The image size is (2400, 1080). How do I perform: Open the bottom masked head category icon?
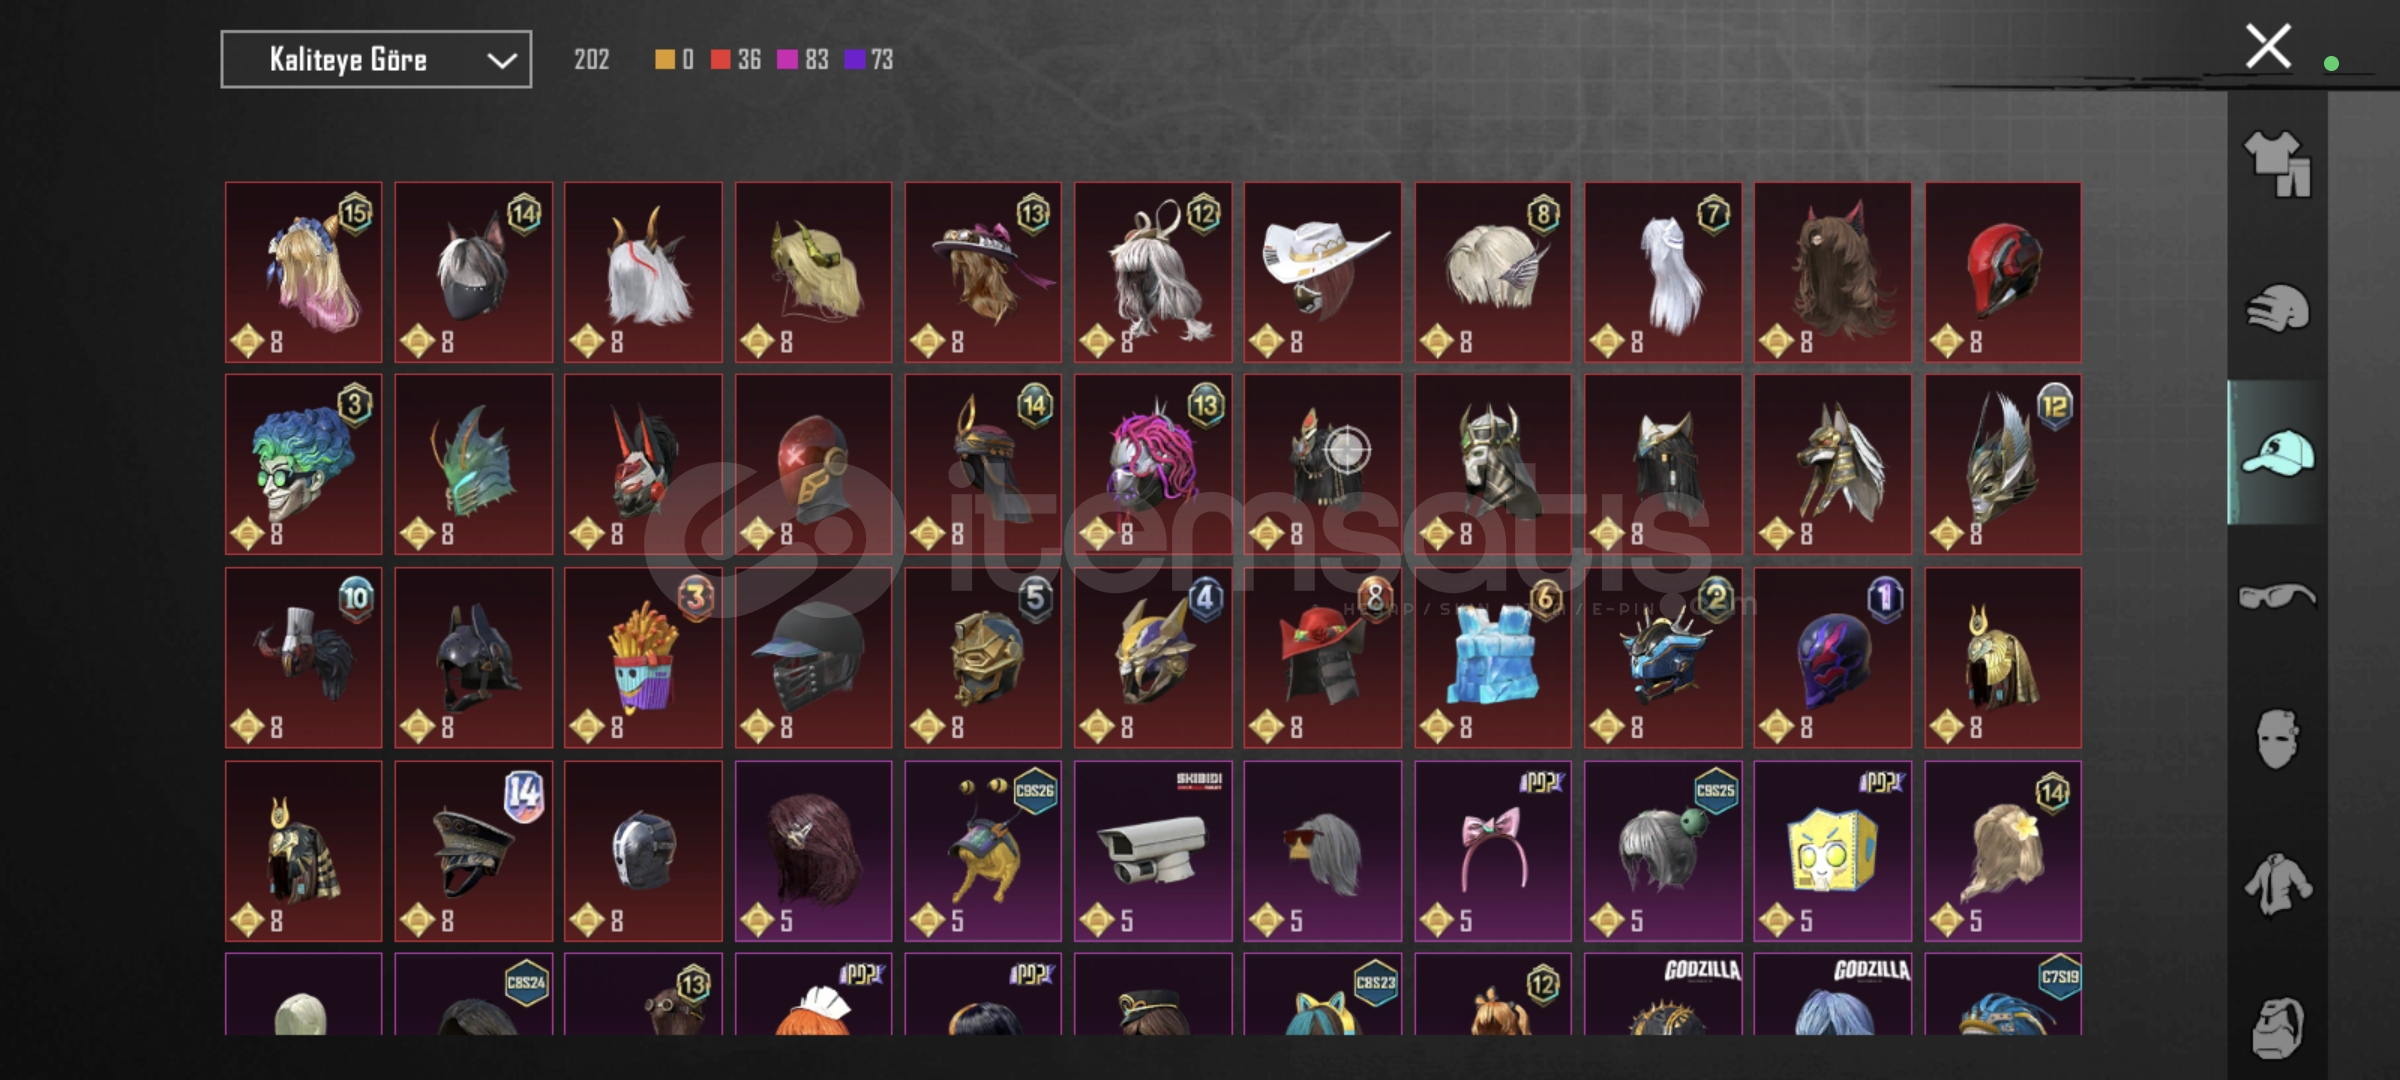pos(2277,1027)
